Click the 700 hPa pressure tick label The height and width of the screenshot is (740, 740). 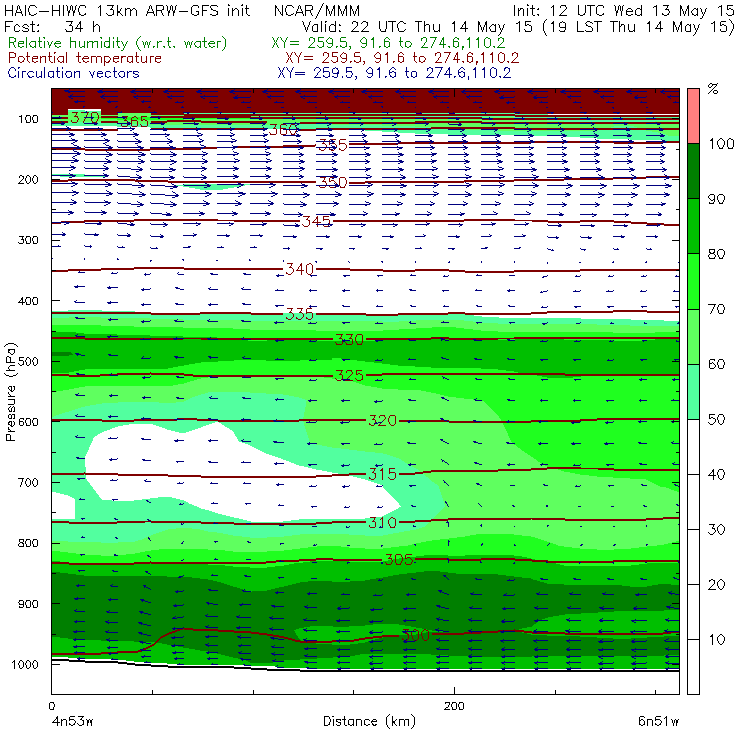[28, 482]
